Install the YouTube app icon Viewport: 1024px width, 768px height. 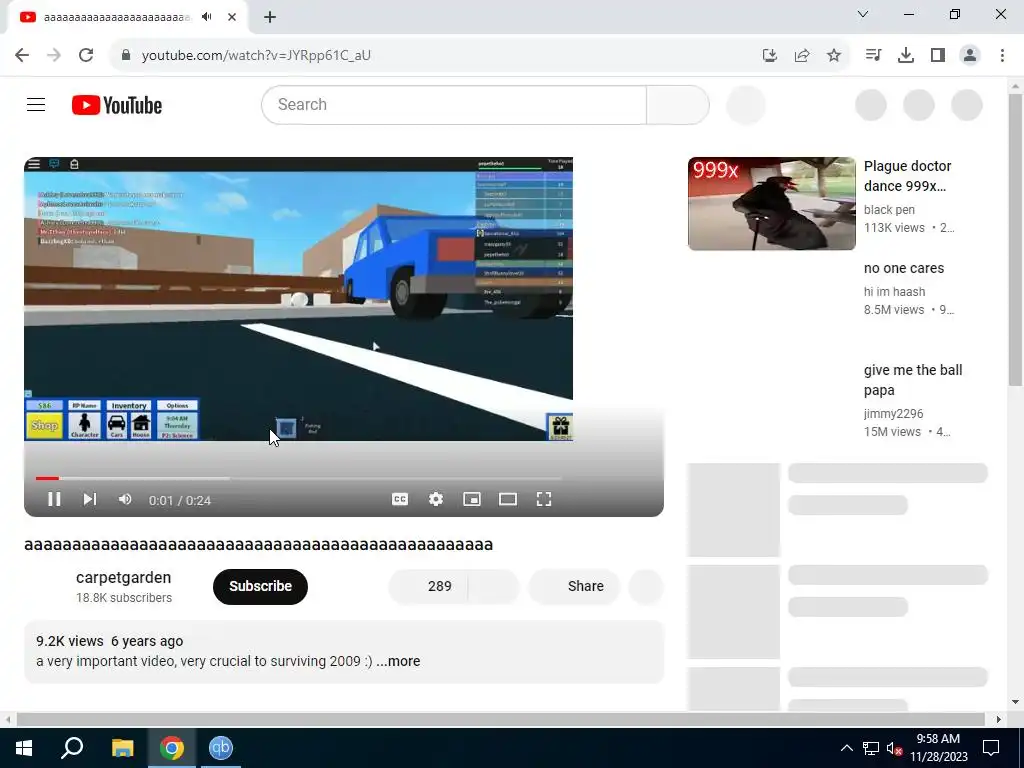coord(770,56)
